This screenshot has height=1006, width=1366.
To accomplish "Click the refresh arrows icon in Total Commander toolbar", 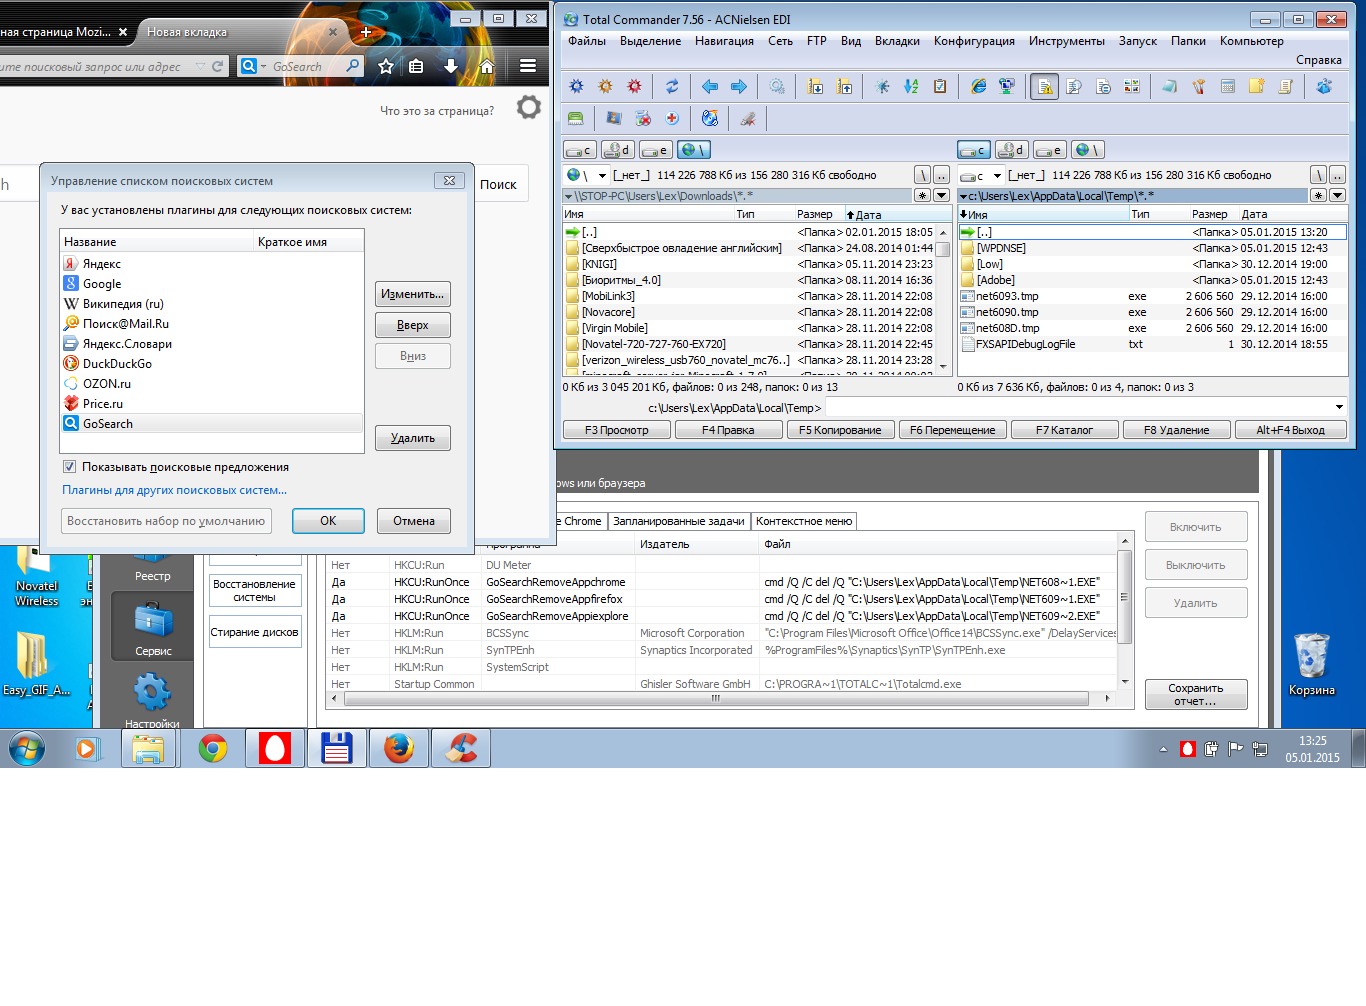I will 672,87.
